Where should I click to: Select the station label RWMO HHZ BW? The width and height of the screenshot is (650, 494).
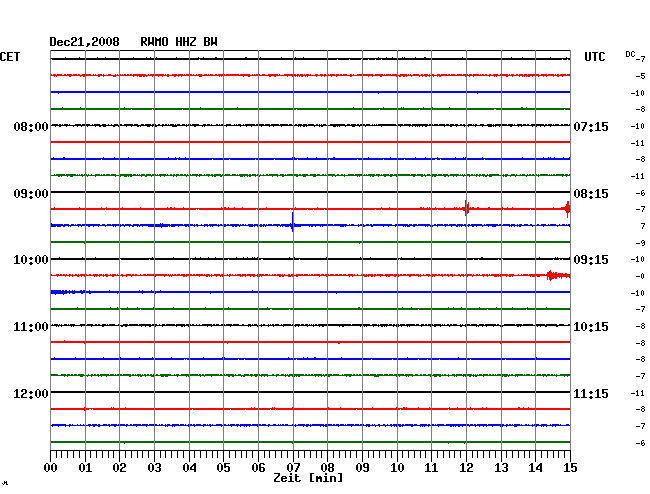tap(179, 42)
